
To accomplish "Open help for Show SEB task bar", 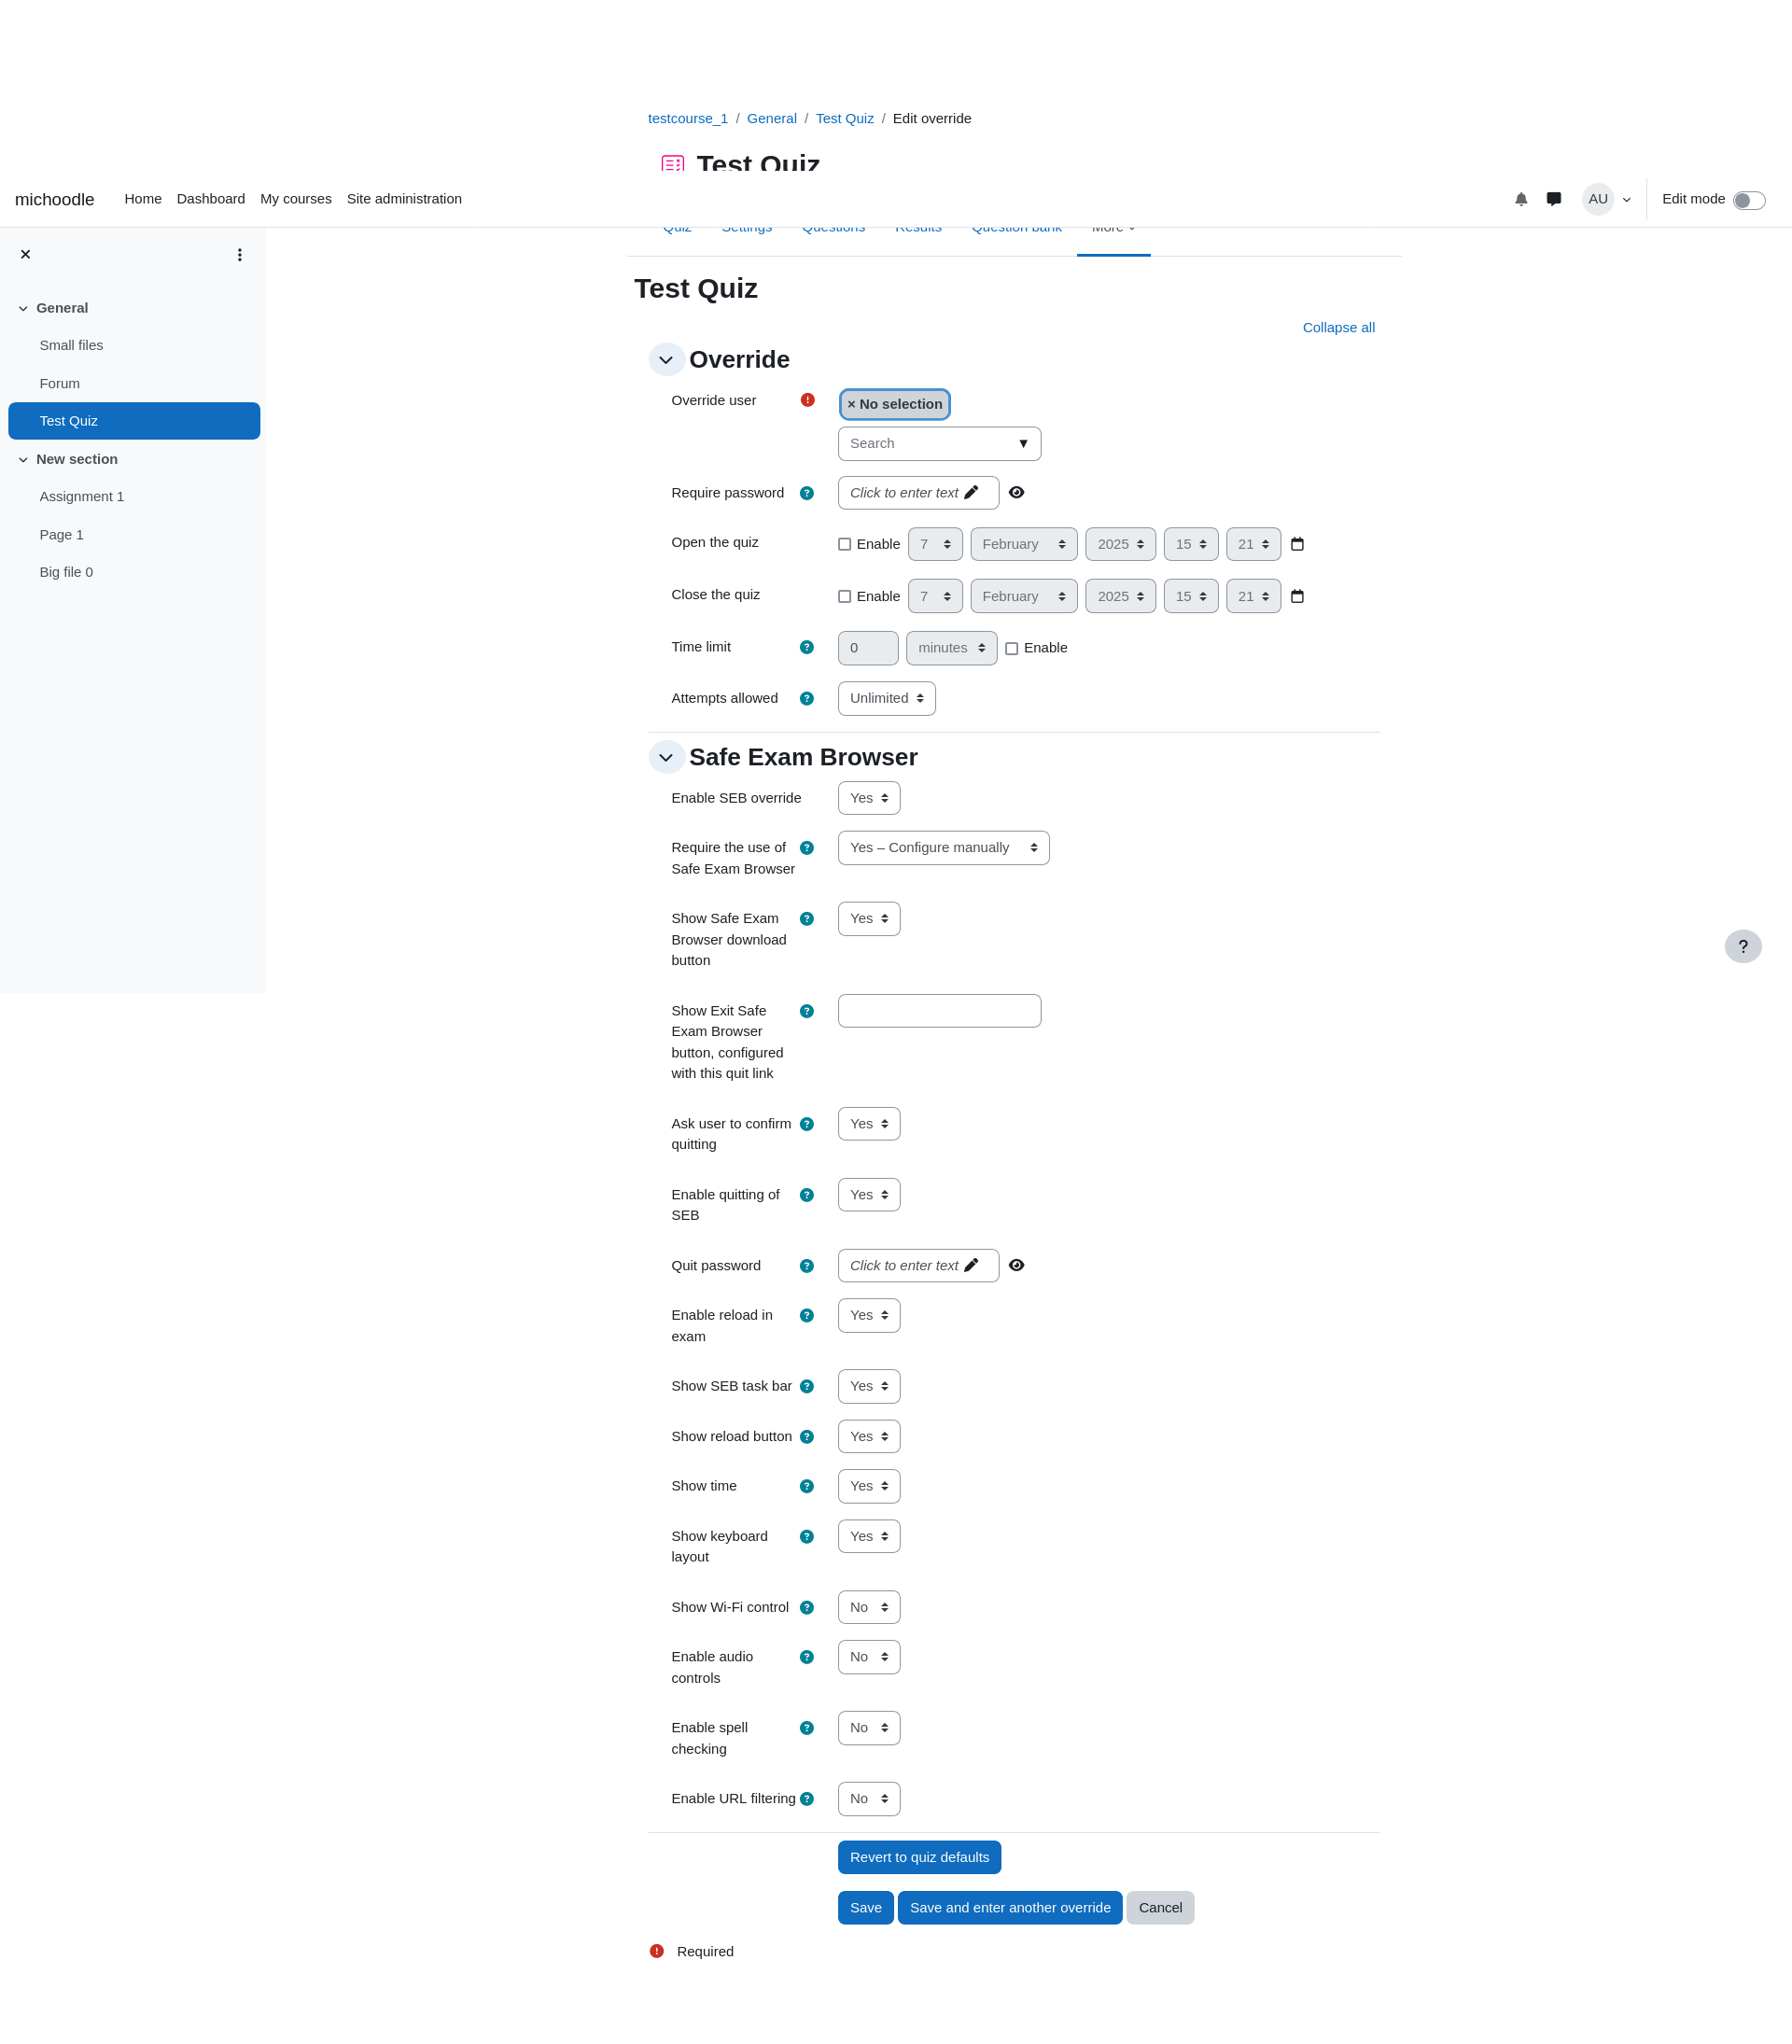I will (x=807, y=1387).
